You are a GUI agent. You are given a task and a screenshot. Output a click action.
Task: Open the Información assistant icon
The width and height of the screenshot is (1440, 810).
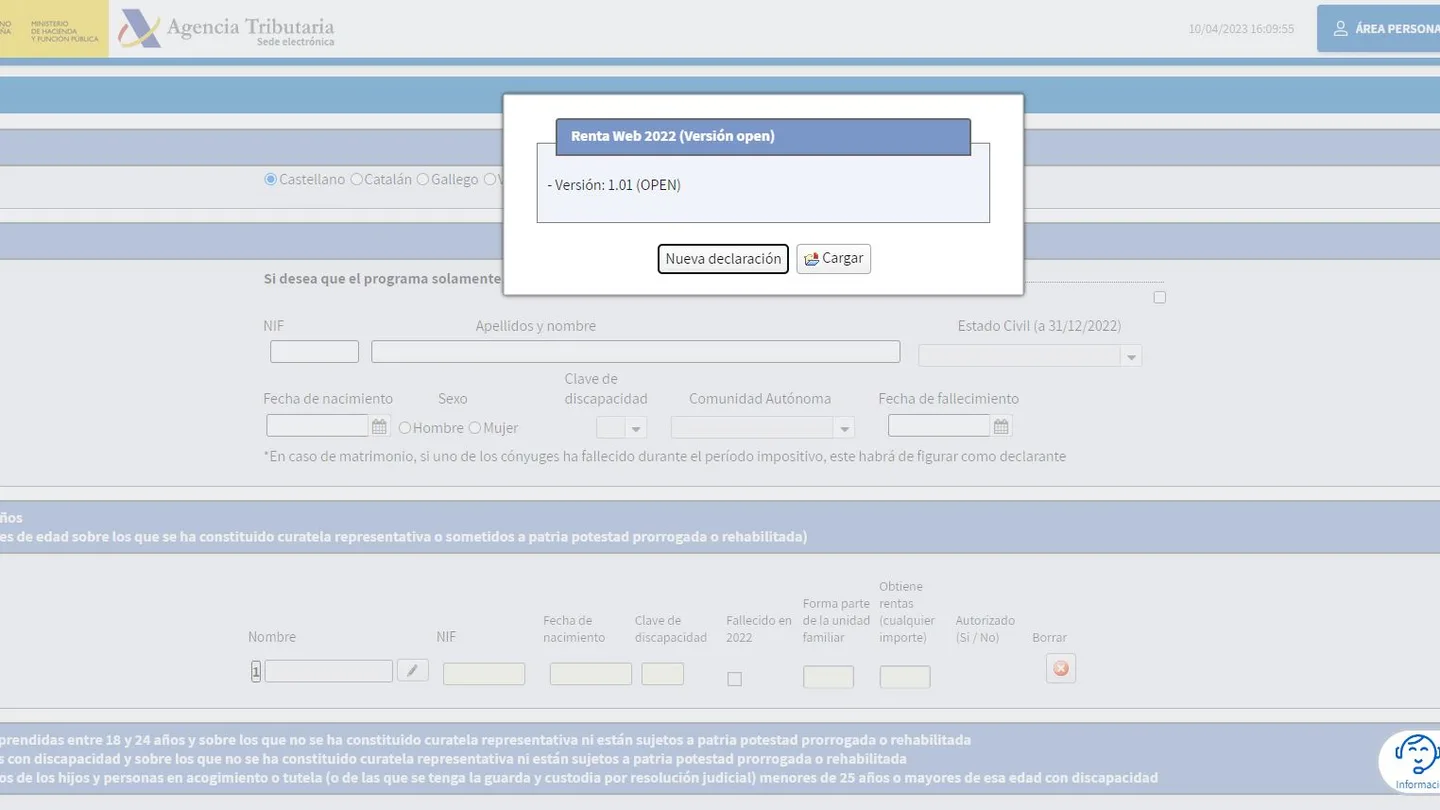[1414, 761]
